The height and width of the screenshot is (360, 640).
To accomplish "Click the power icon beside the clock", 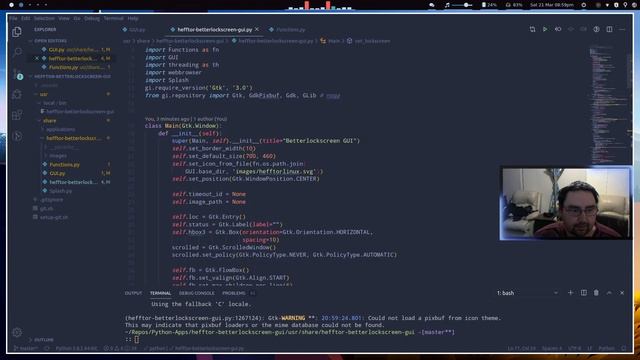I will tap(584, 5).
